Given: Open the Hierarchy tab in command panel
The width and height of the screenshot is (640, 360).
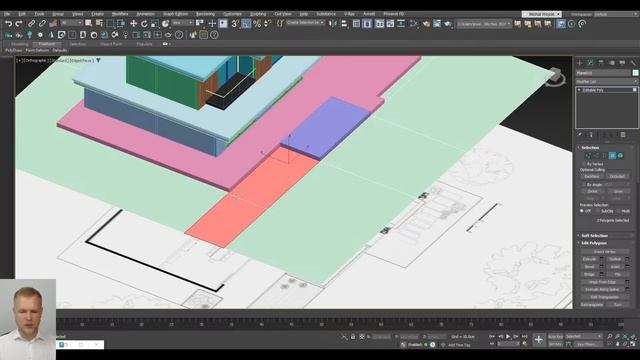Looking at the screenshot, I should click(601, 62).
